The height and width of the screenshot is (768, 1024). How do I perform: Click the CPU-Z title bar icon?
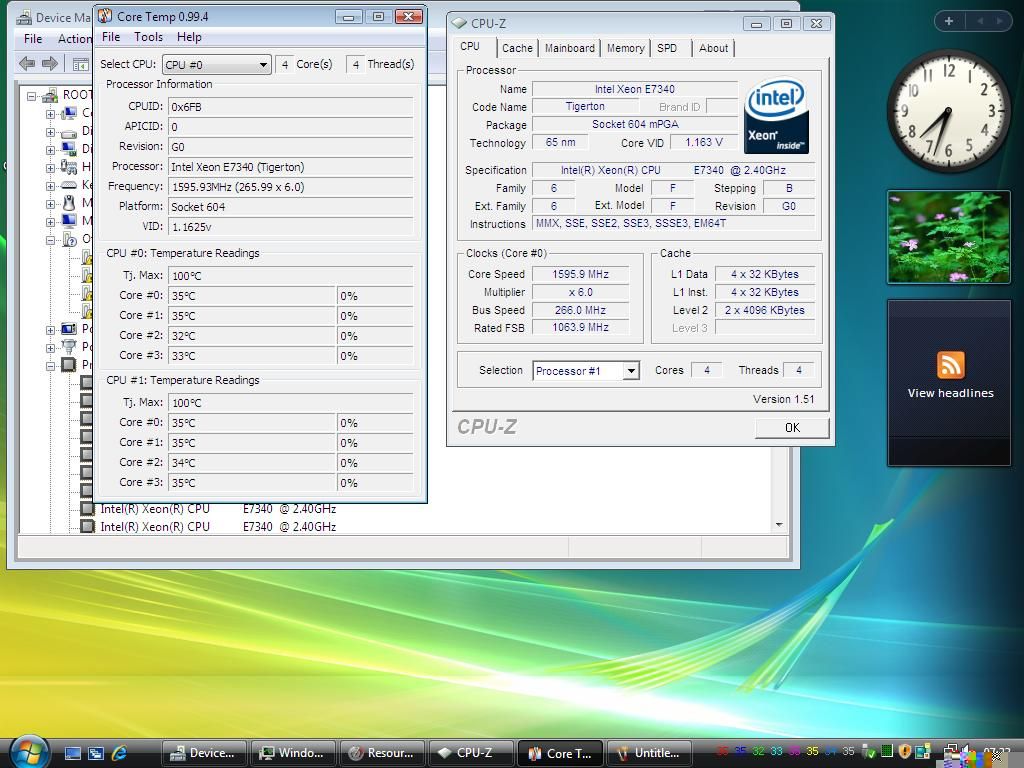(459, 24)
